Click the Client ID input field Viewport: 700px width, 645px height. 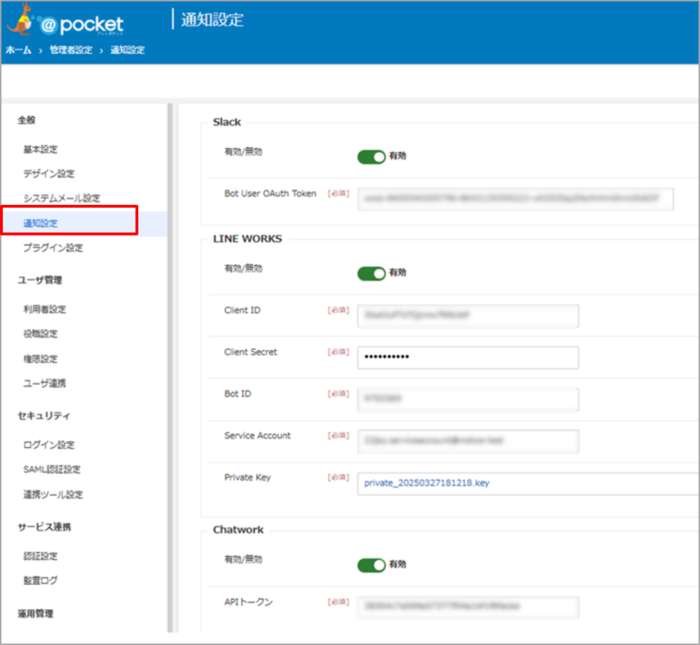(x=468, y=316)
